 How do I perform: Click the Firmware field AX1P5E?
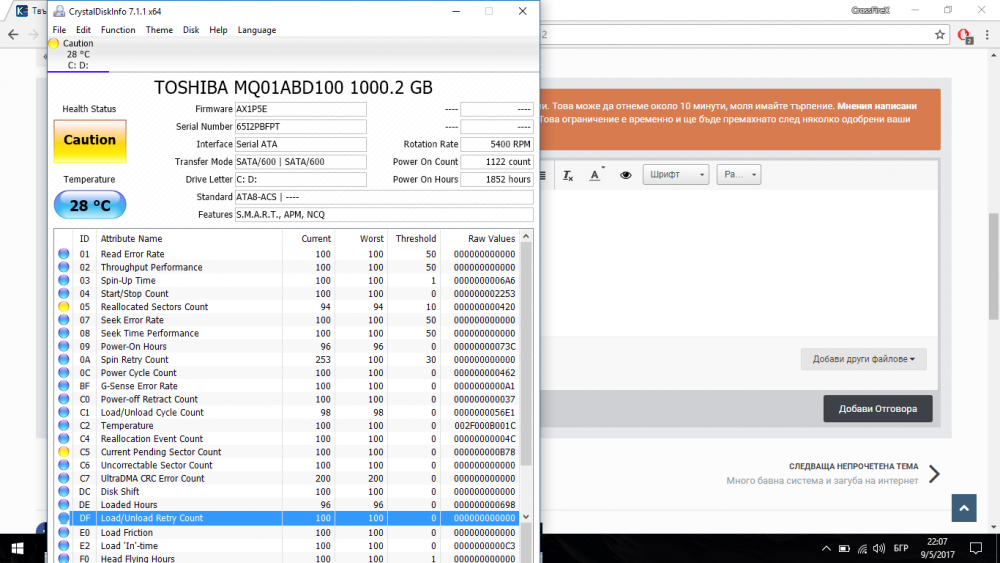(300, 109)
